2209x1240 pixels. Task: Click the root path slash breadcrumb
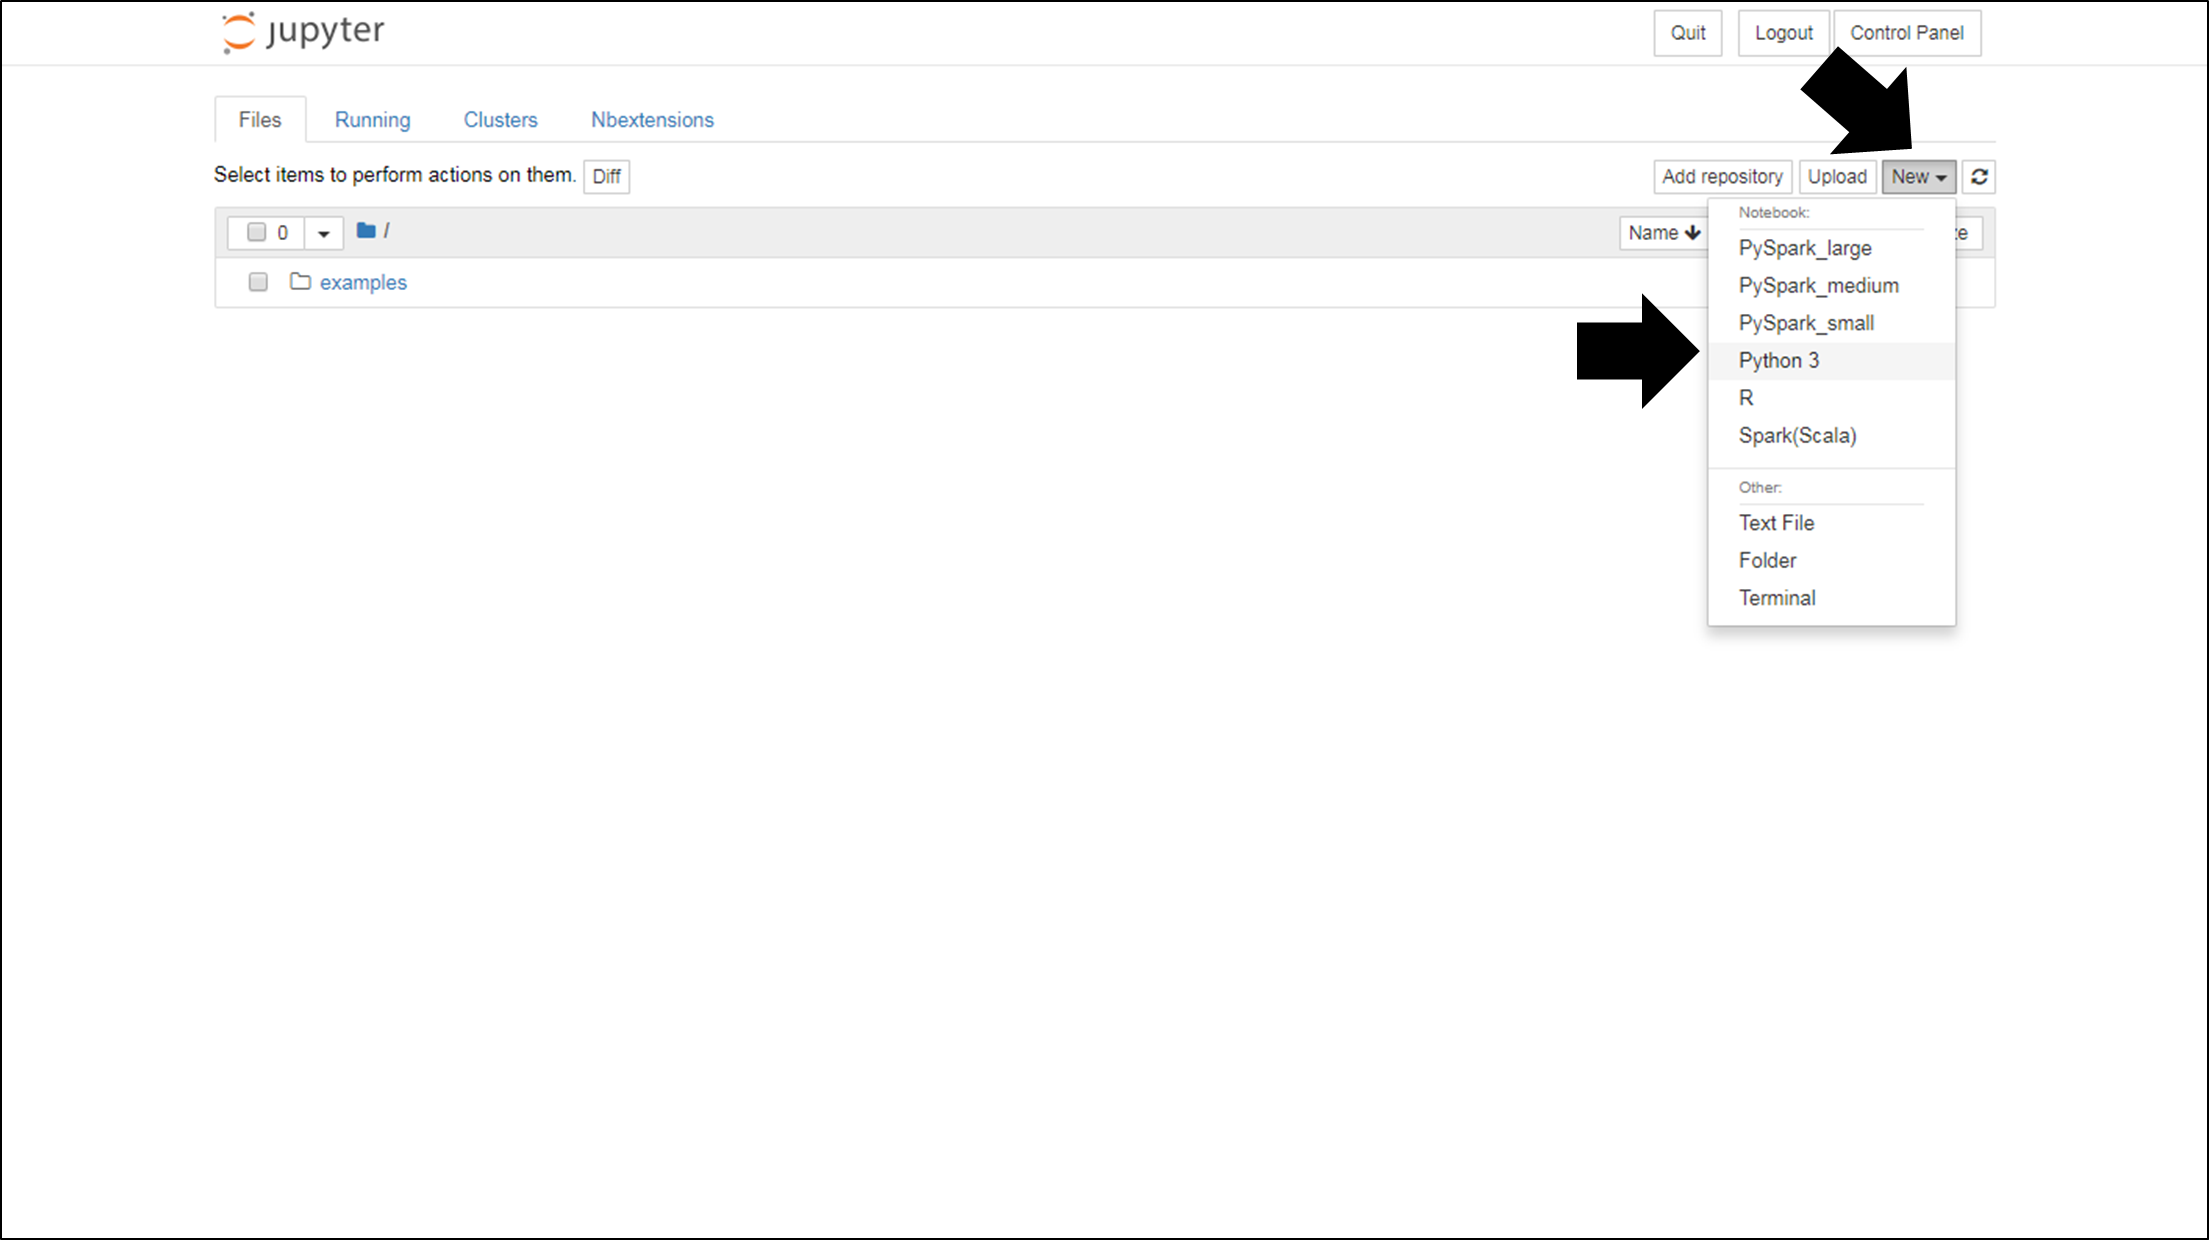(386, 231)
